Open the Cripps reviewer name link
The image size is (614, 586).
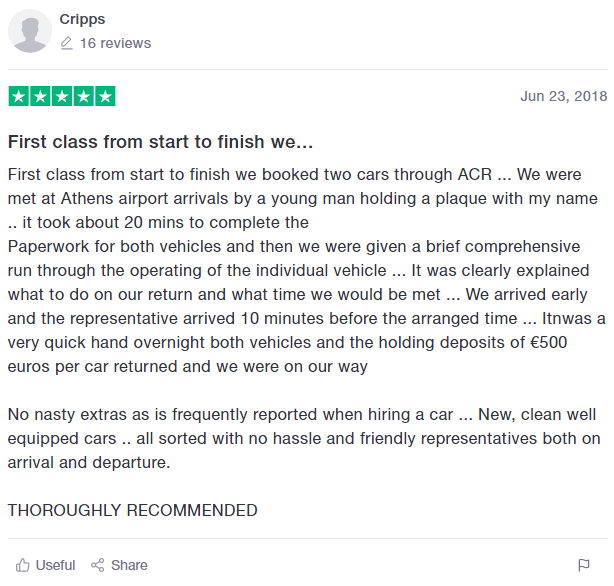[82, 19]
